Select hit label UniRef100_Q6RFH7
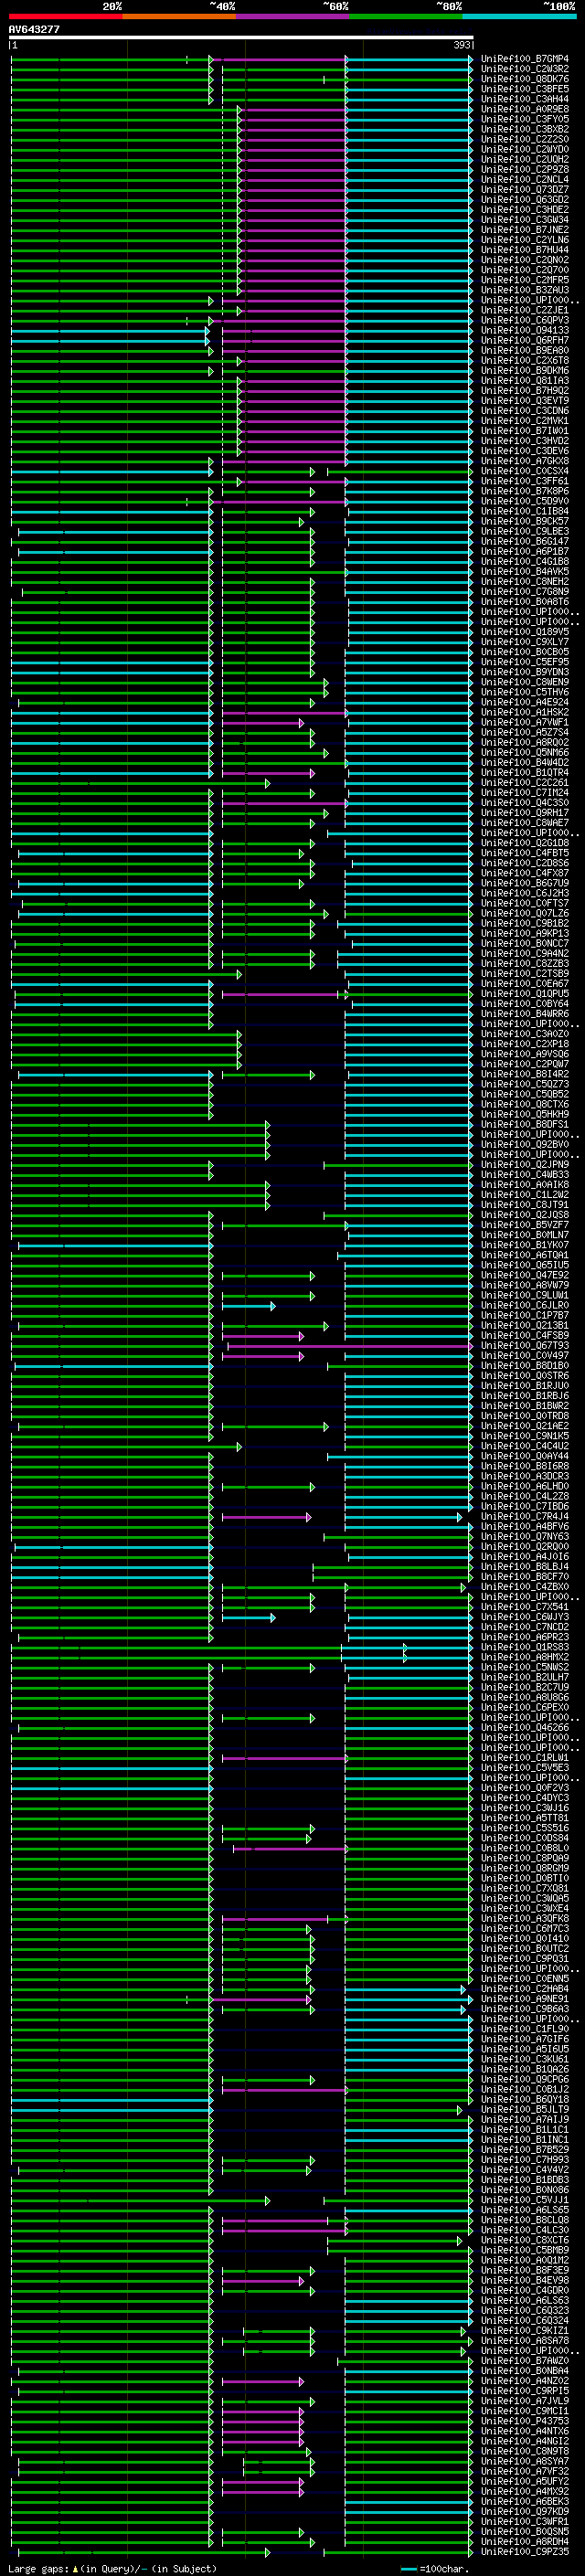This screenshot has height=2576, width=585. click(525, 340)
